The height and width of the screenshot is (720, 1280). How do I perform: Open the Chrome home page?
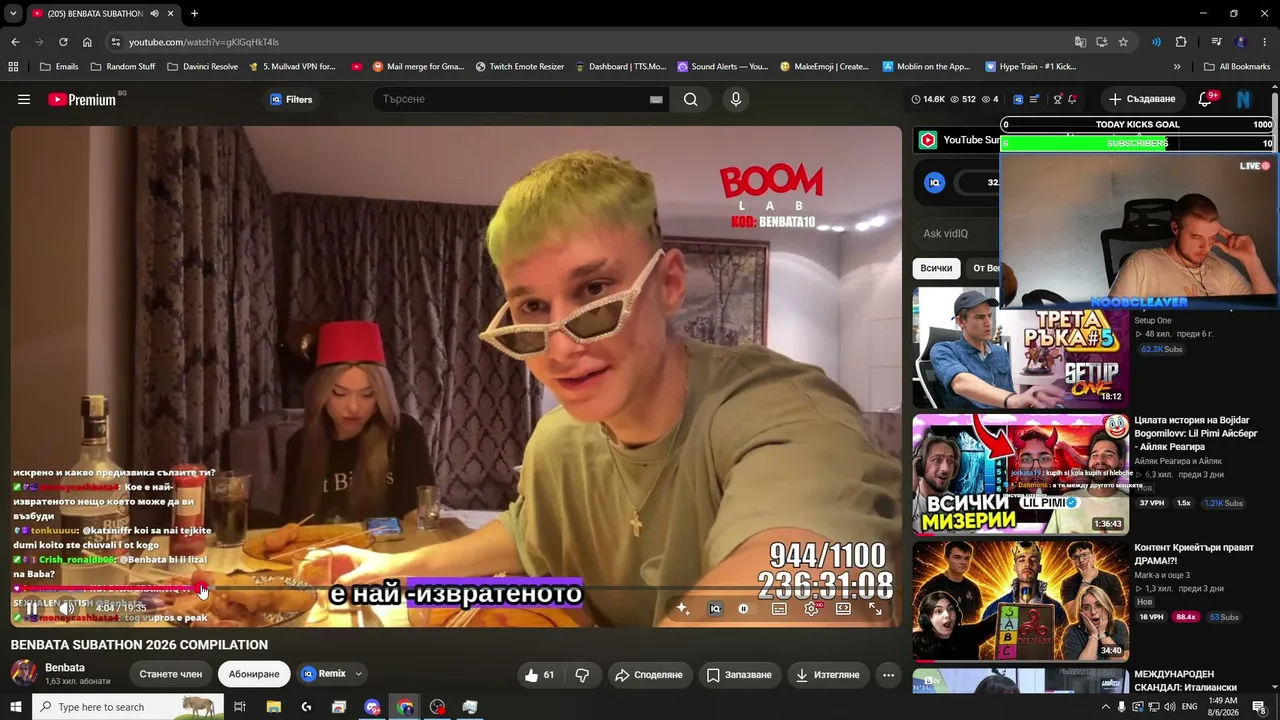[87, 42]
